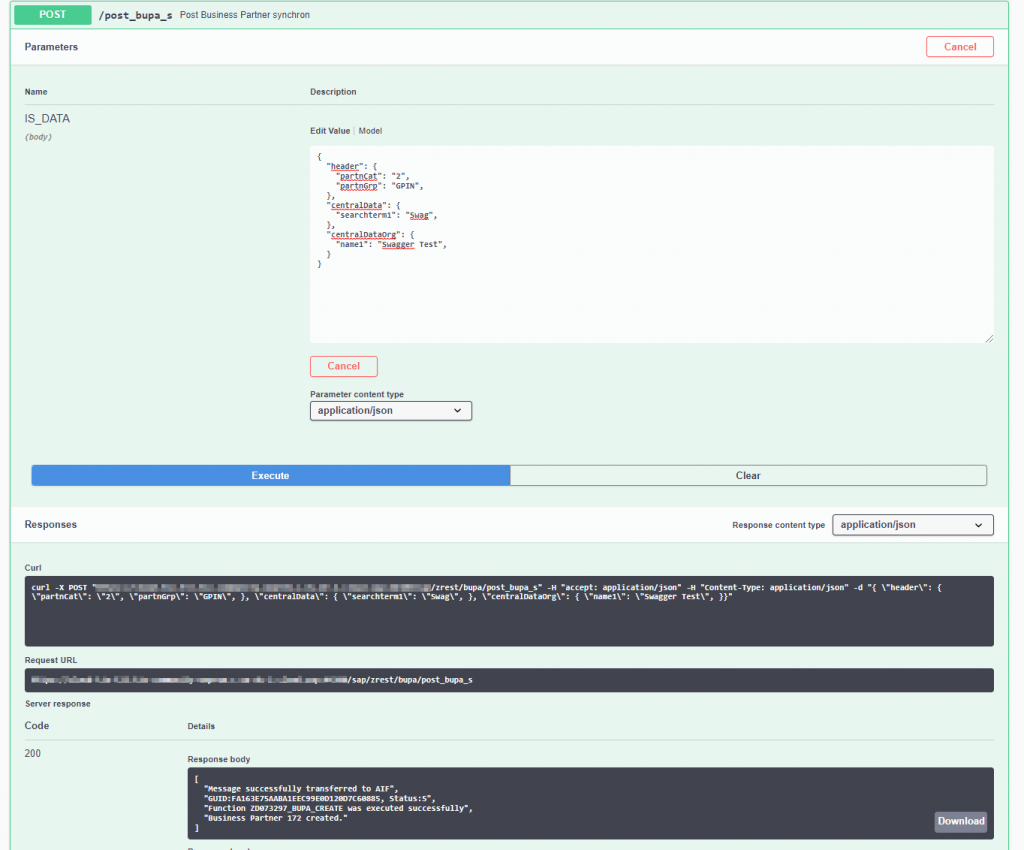Image resolution: width=1024 pixels, height=850 pixels.
Task: Download the response body
Action: click(961, 821)
